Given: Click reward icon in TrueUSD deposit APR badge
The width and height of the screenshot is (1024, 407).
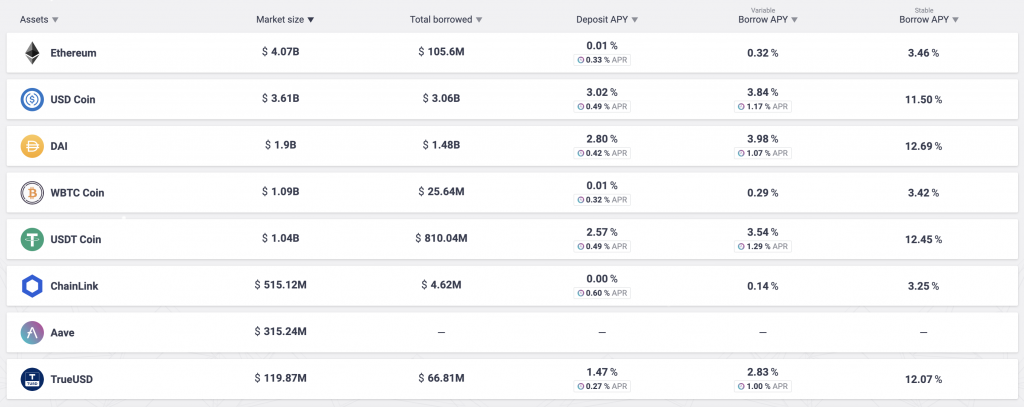Looking at the screenshot, I should [x=581, y=386].
